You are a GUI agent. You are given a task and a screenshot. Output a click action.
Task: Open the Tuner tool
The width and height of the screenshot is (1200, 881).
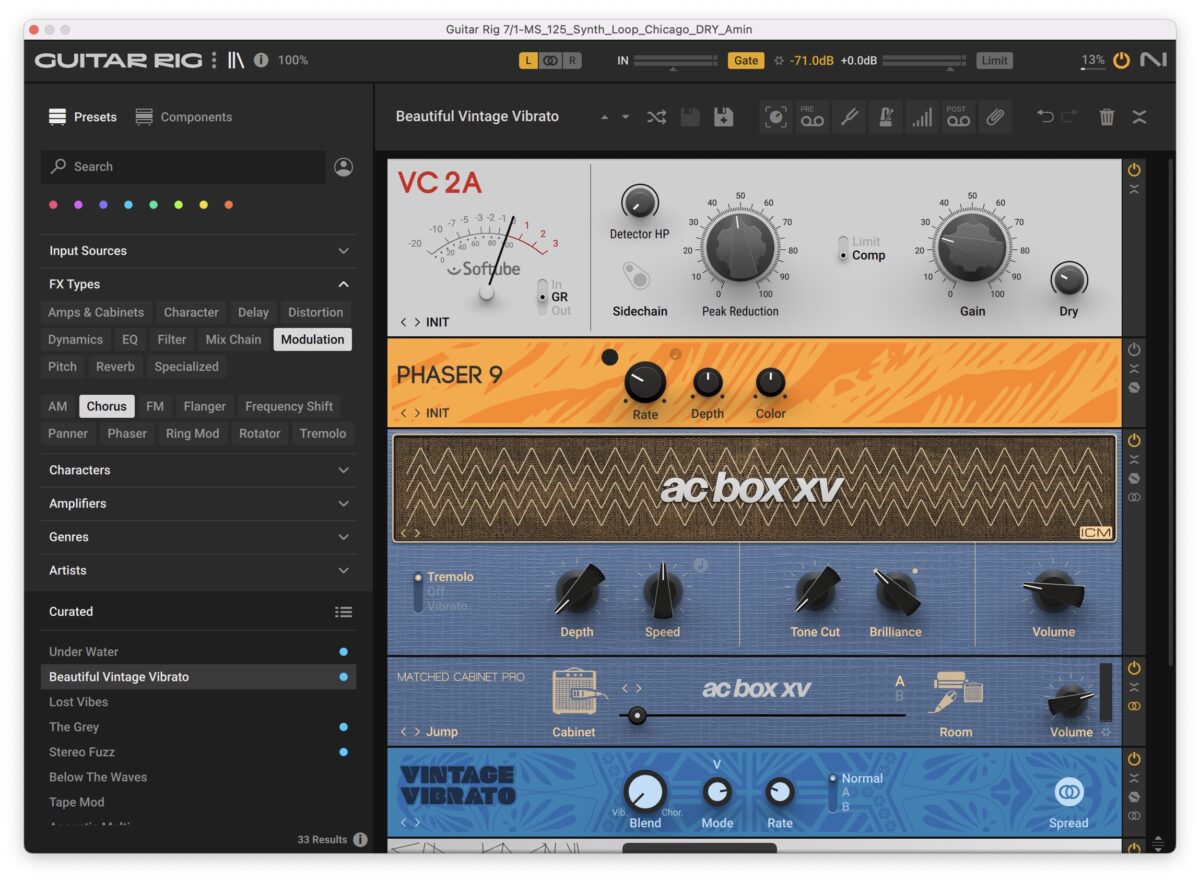850,117
